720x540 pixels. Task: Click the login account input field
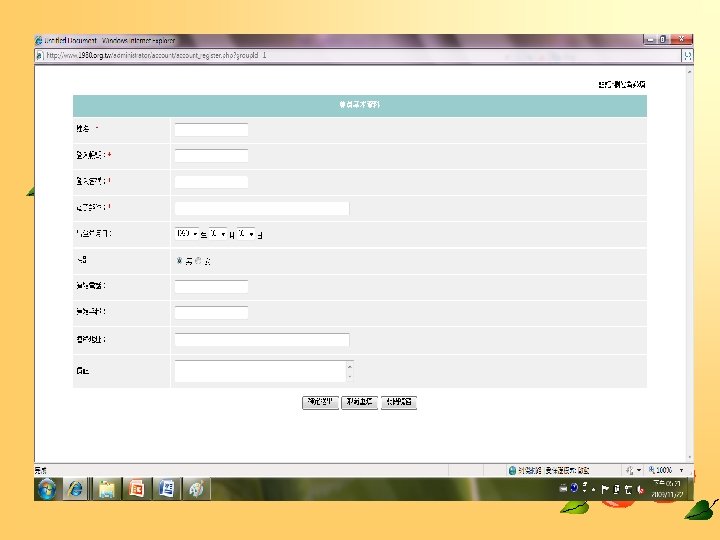point(211,156)
